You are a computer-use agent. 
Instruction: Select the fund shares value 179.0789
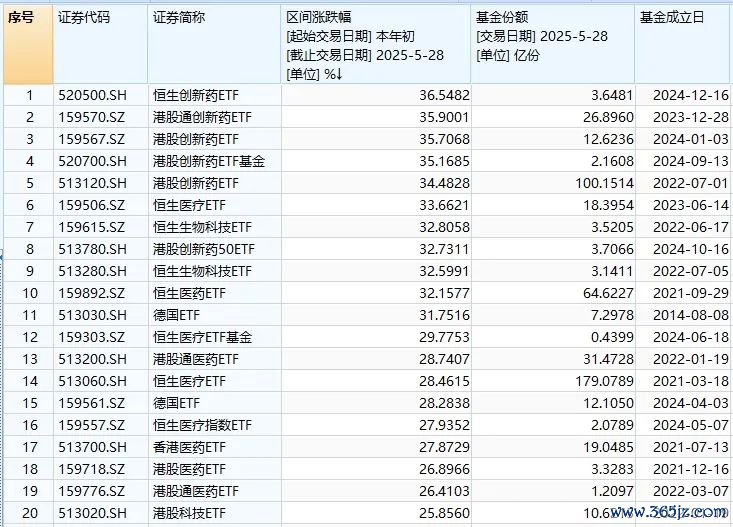604,381
